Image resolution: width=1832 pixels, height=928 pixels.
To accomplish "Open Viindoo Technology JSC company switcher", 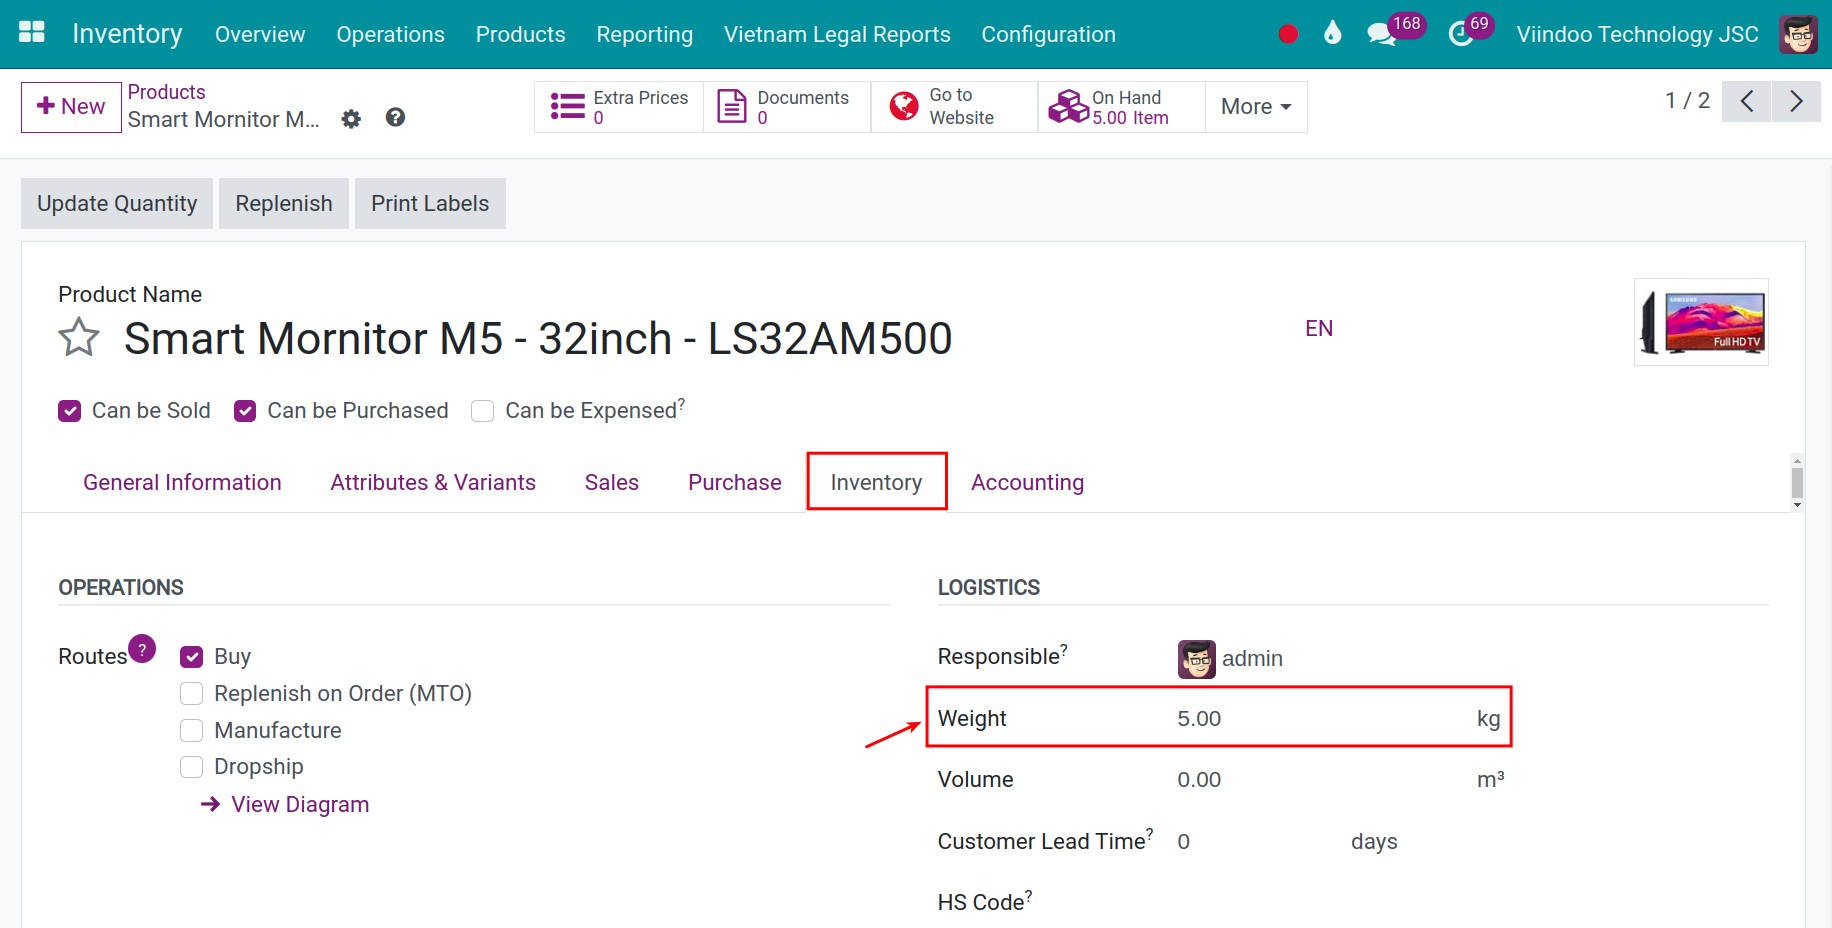I will click(x=1637, y=34).
